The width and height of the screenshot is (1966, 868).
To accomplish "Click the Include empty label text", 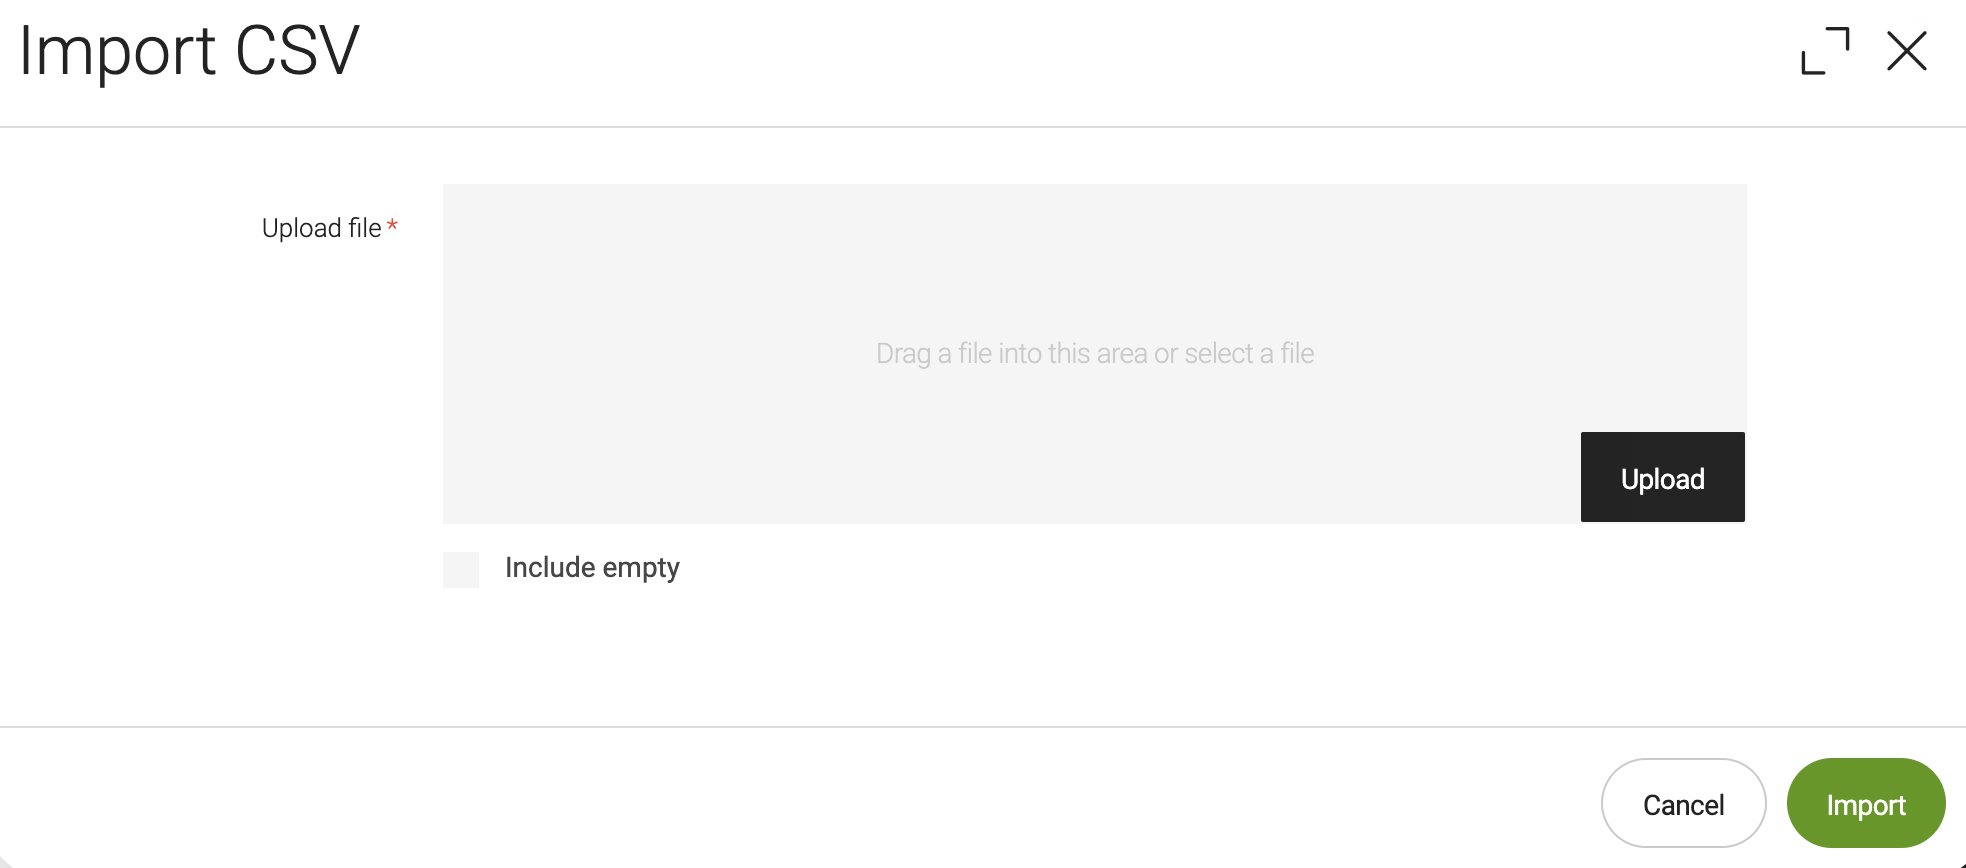I will [x=592, y=568].
